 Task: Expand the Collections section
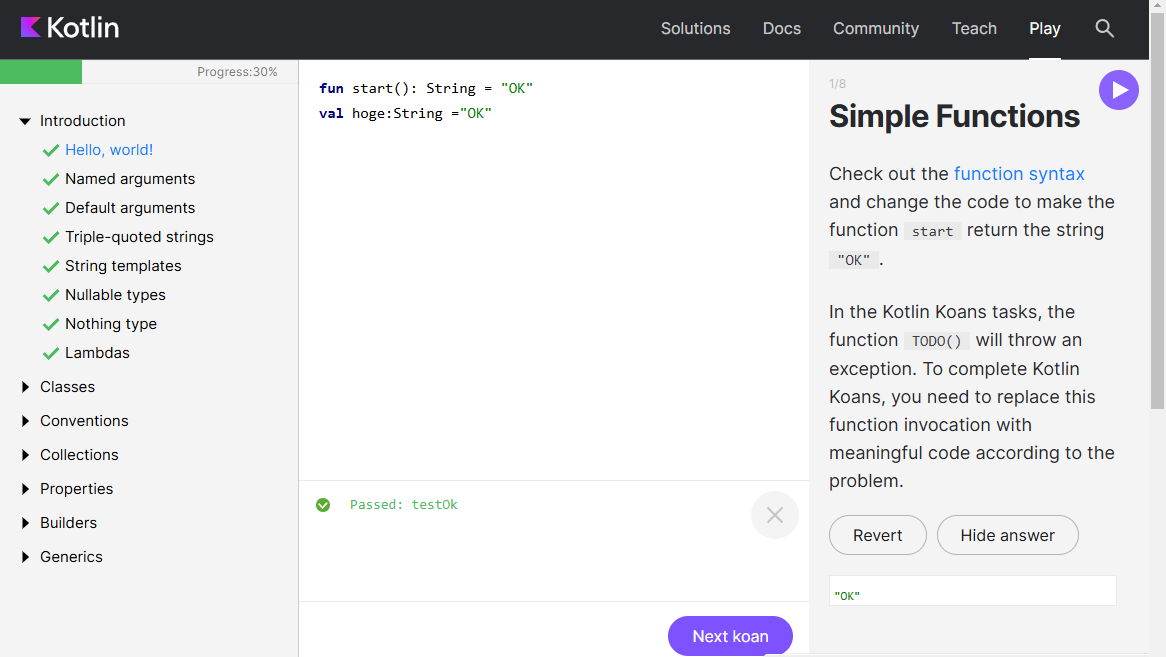click(25, 455)
